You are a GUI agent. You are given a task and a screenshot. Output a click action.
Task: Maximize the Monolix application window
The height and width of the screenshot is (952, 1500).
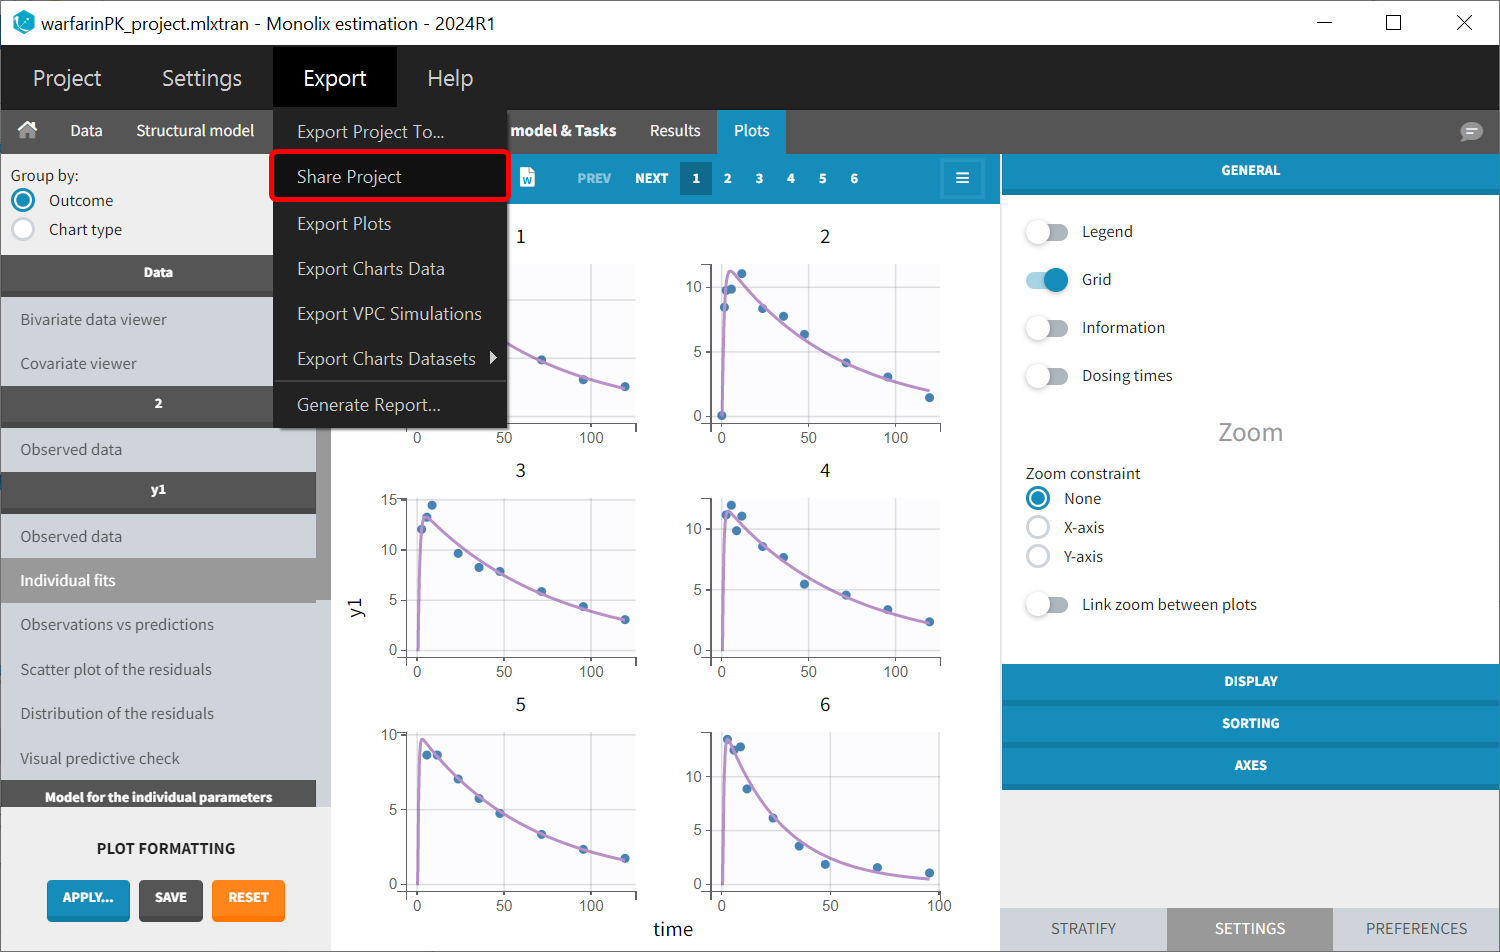click(x=1393, y=23)
